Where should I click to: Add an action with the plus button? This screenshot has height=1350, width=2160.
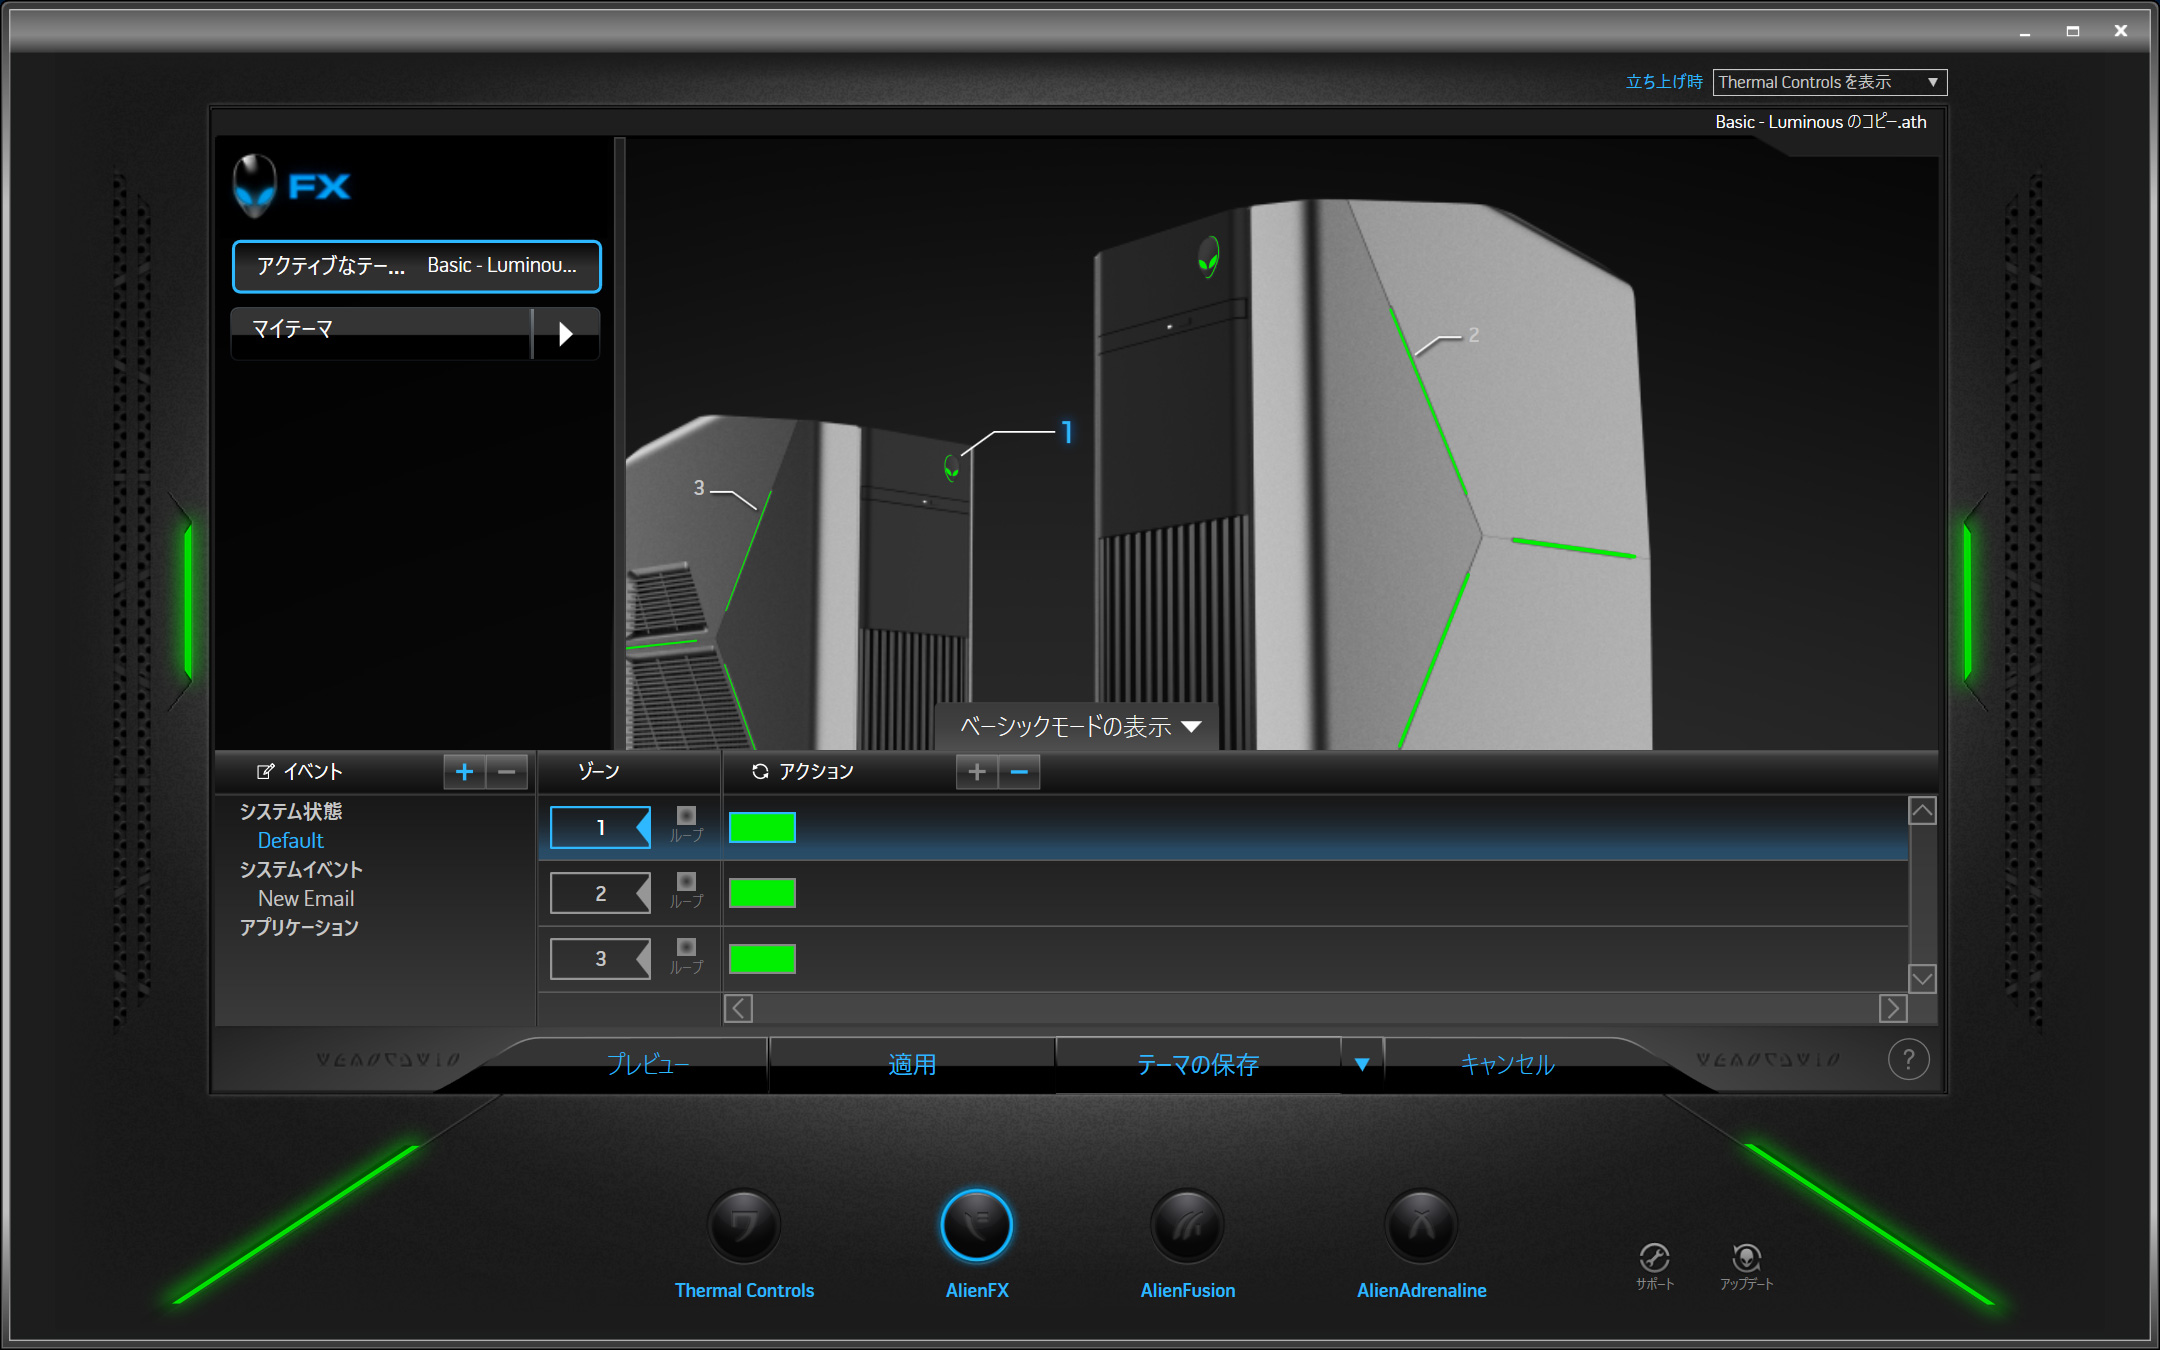click(977, 772)
